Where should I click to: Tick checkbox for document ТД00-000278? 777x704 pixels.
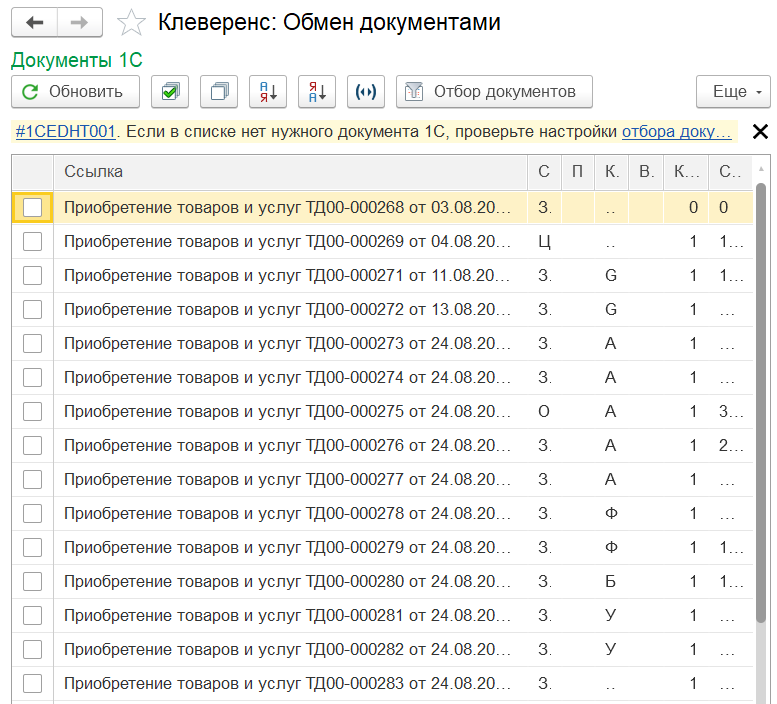(33, 513)
